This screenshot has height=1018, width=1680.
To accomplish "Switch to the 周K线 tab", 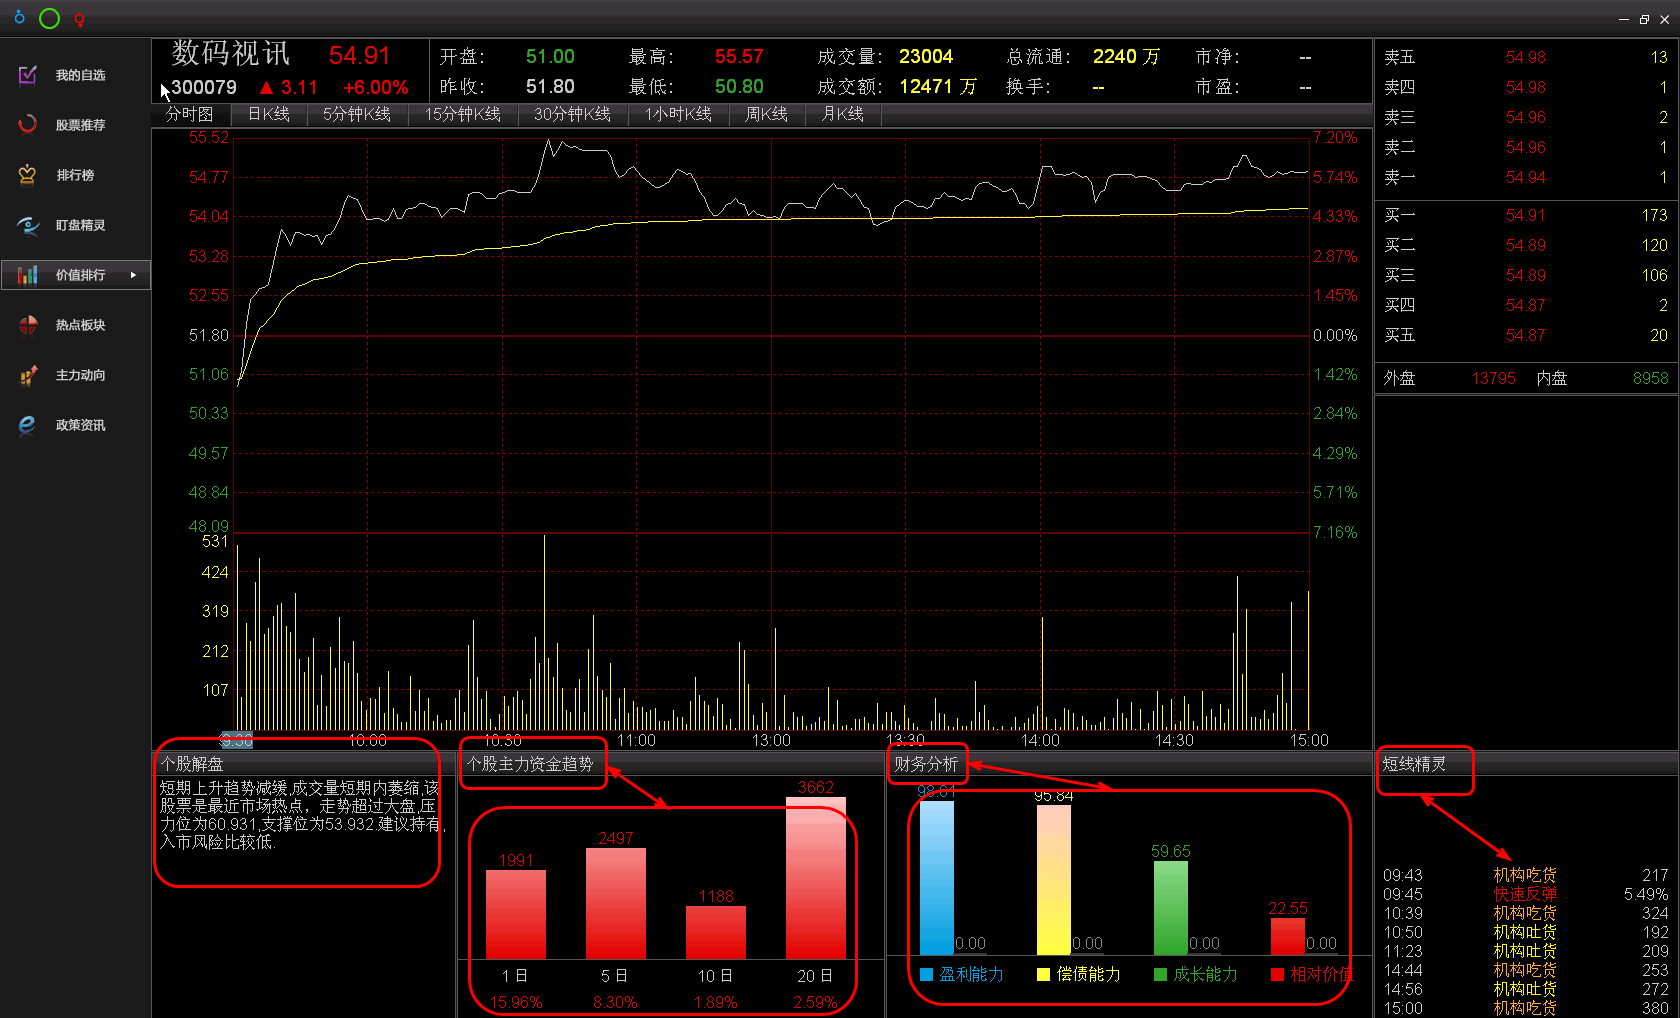I will tap(766, 114).
